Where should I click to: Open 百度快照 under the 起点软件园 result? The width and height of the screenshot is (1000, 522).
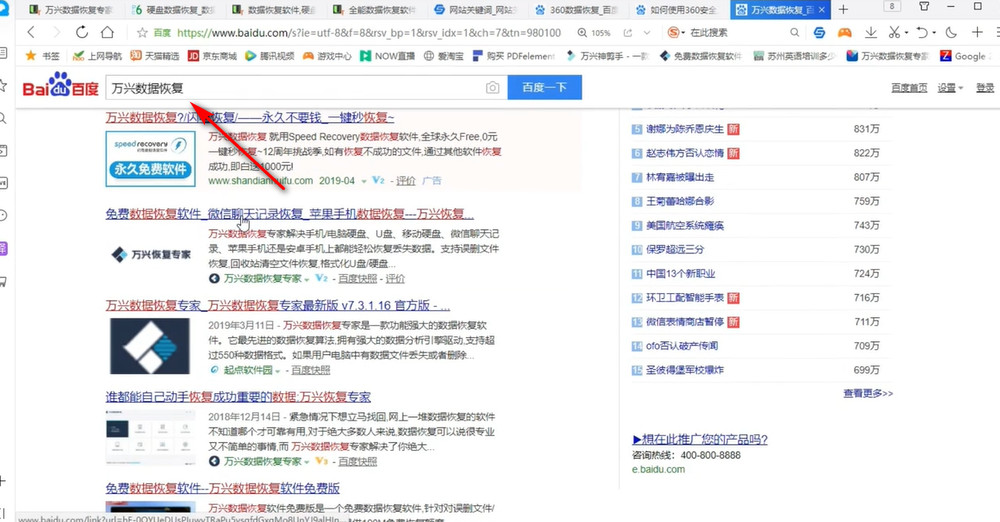click(311, 370)
